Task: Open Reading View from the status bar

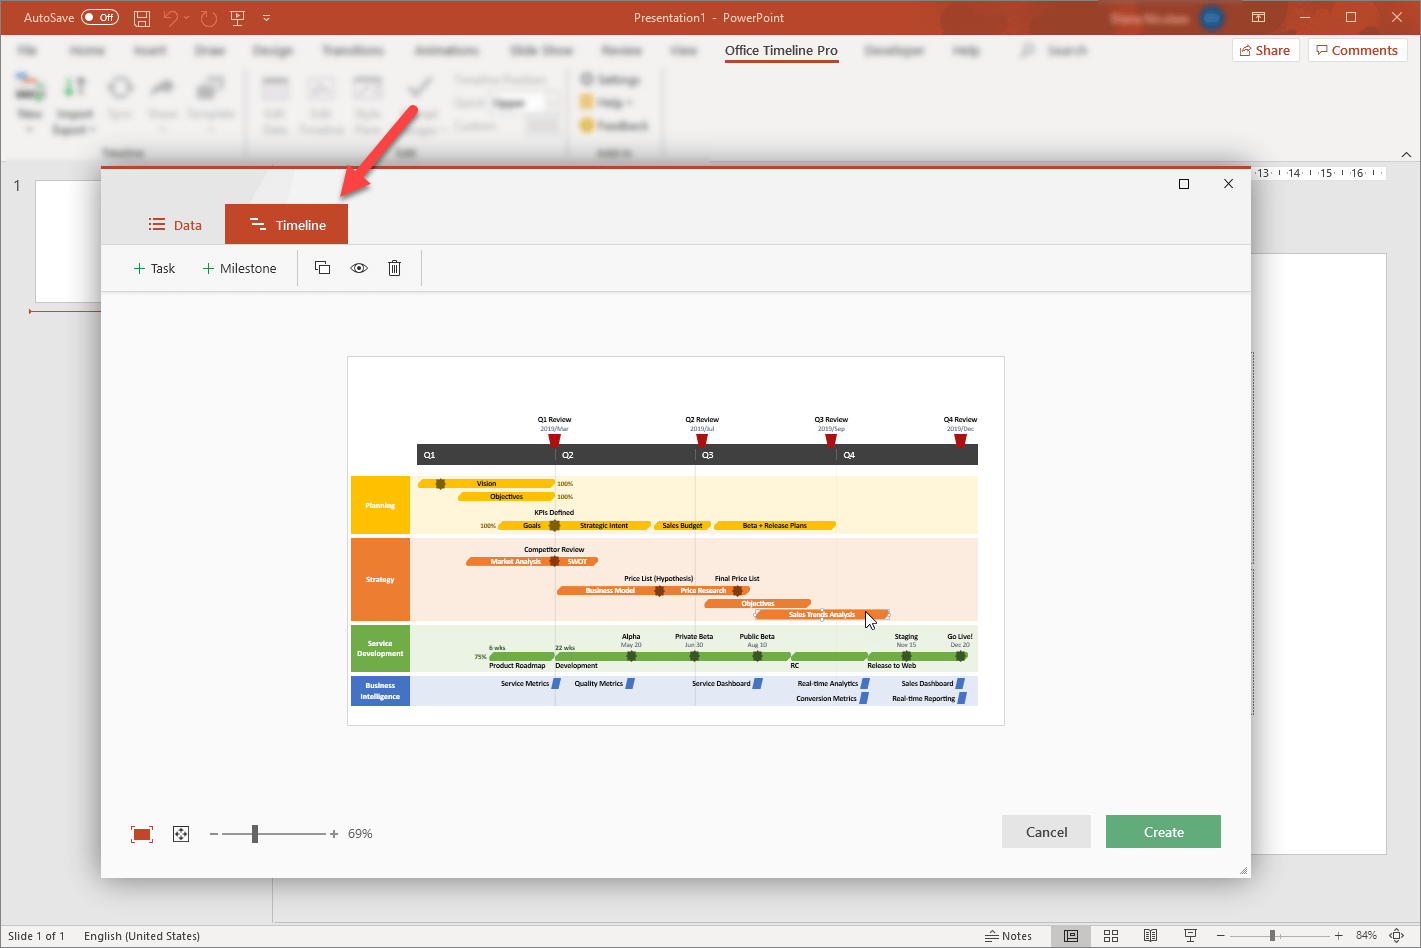Action: (x=1151, y=936)
